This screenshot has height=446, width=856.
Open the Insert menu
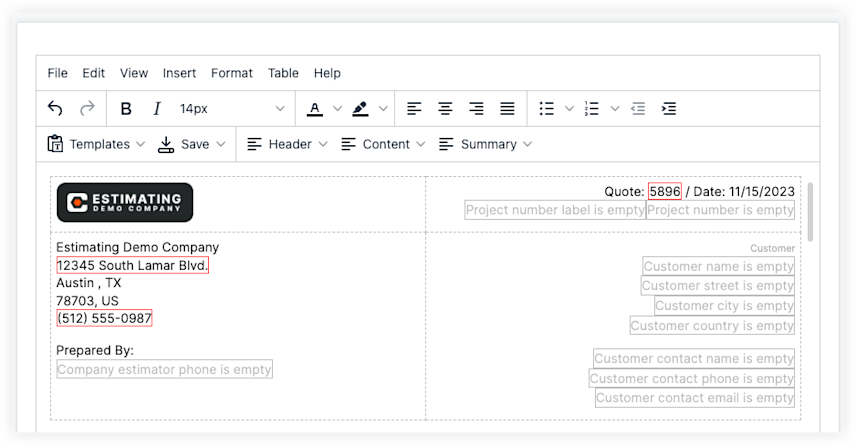click(x=179, y=73)
